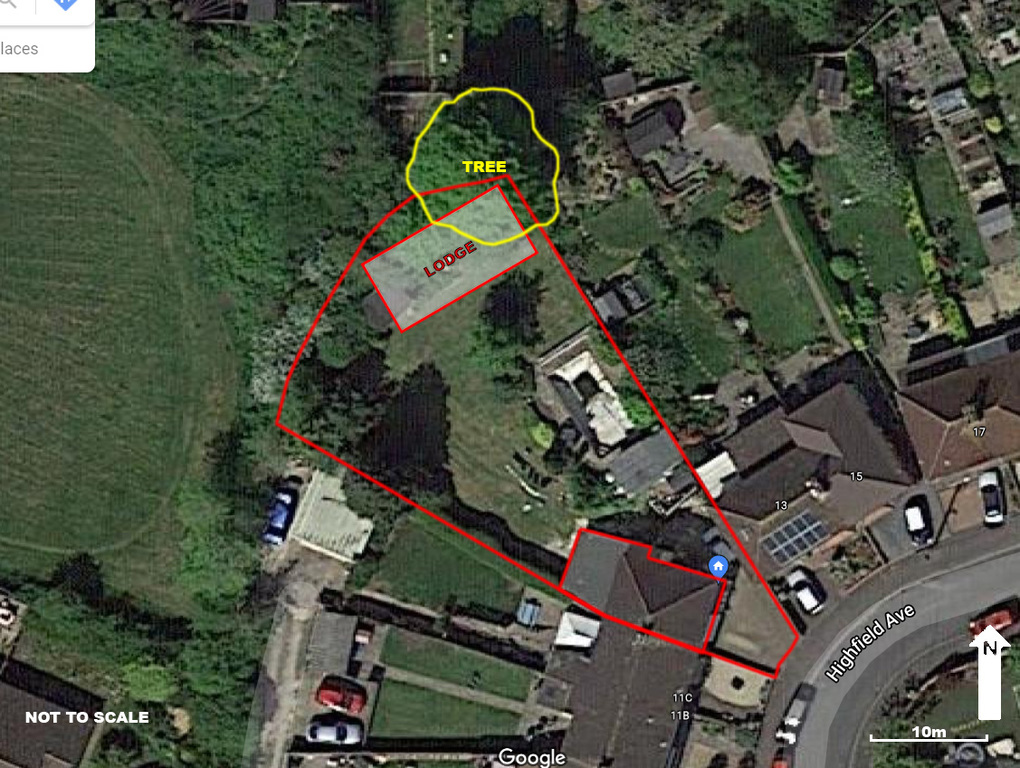Click the blue home marker pin
Image resolution: width=1020 pixels, height=768 pixels.
[718, 567]
